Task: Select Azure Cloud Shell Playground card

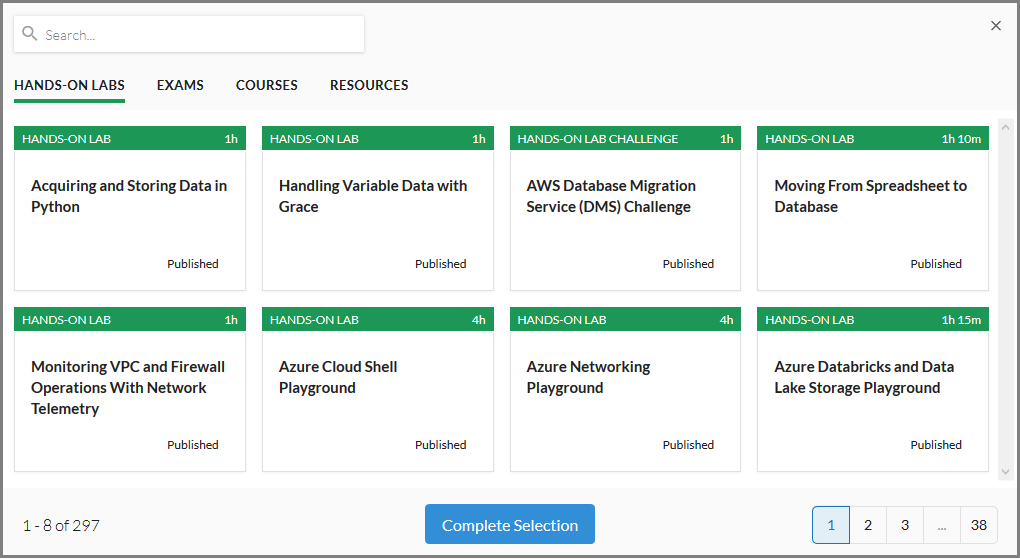Action: tap(378, 389)
